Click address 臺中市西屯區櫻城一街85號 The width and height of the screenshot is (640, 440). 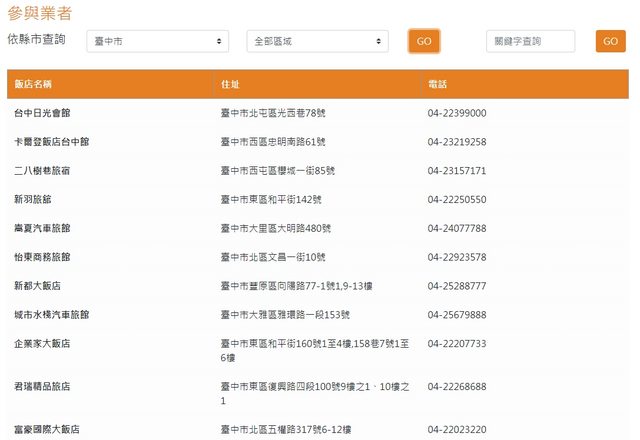click(278, 171)
